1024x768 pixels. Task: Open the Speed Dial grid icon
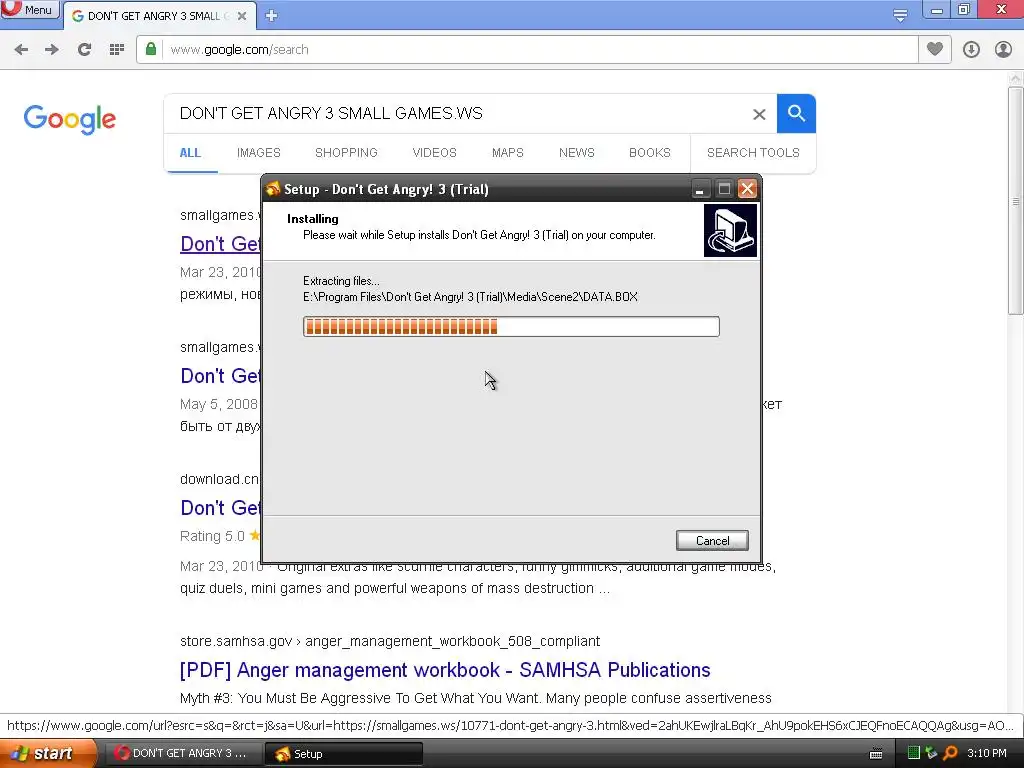(117, 50)
